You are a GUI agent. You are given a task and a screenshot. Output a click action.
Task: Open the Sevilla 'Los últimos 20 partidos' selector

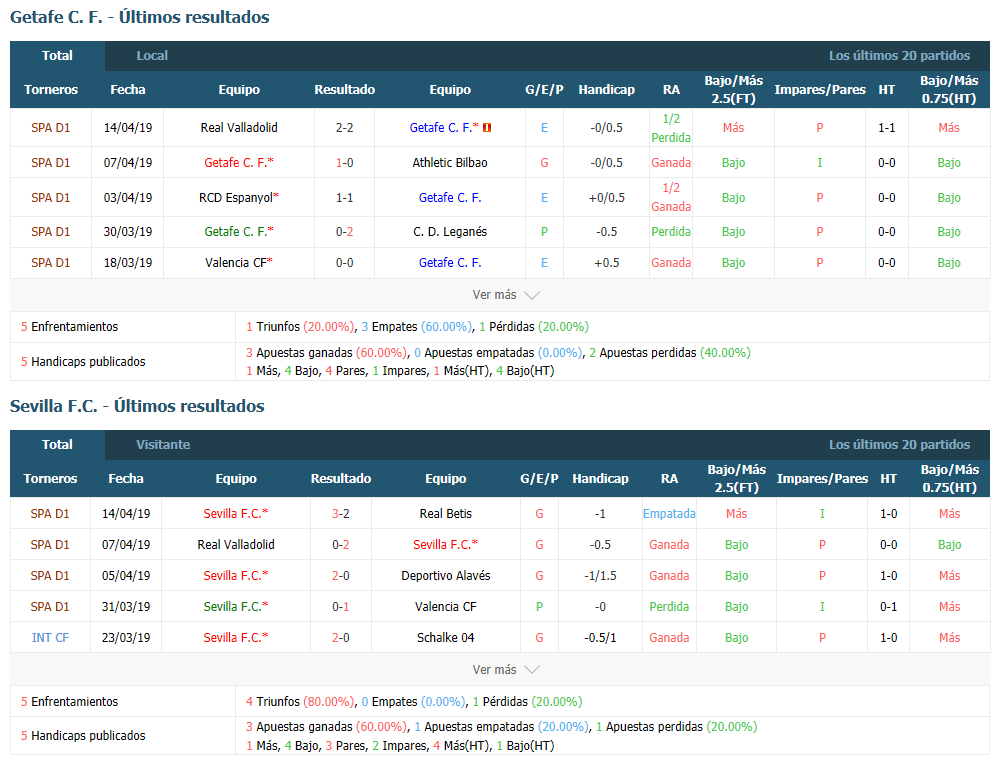click(x=899, y=444)
